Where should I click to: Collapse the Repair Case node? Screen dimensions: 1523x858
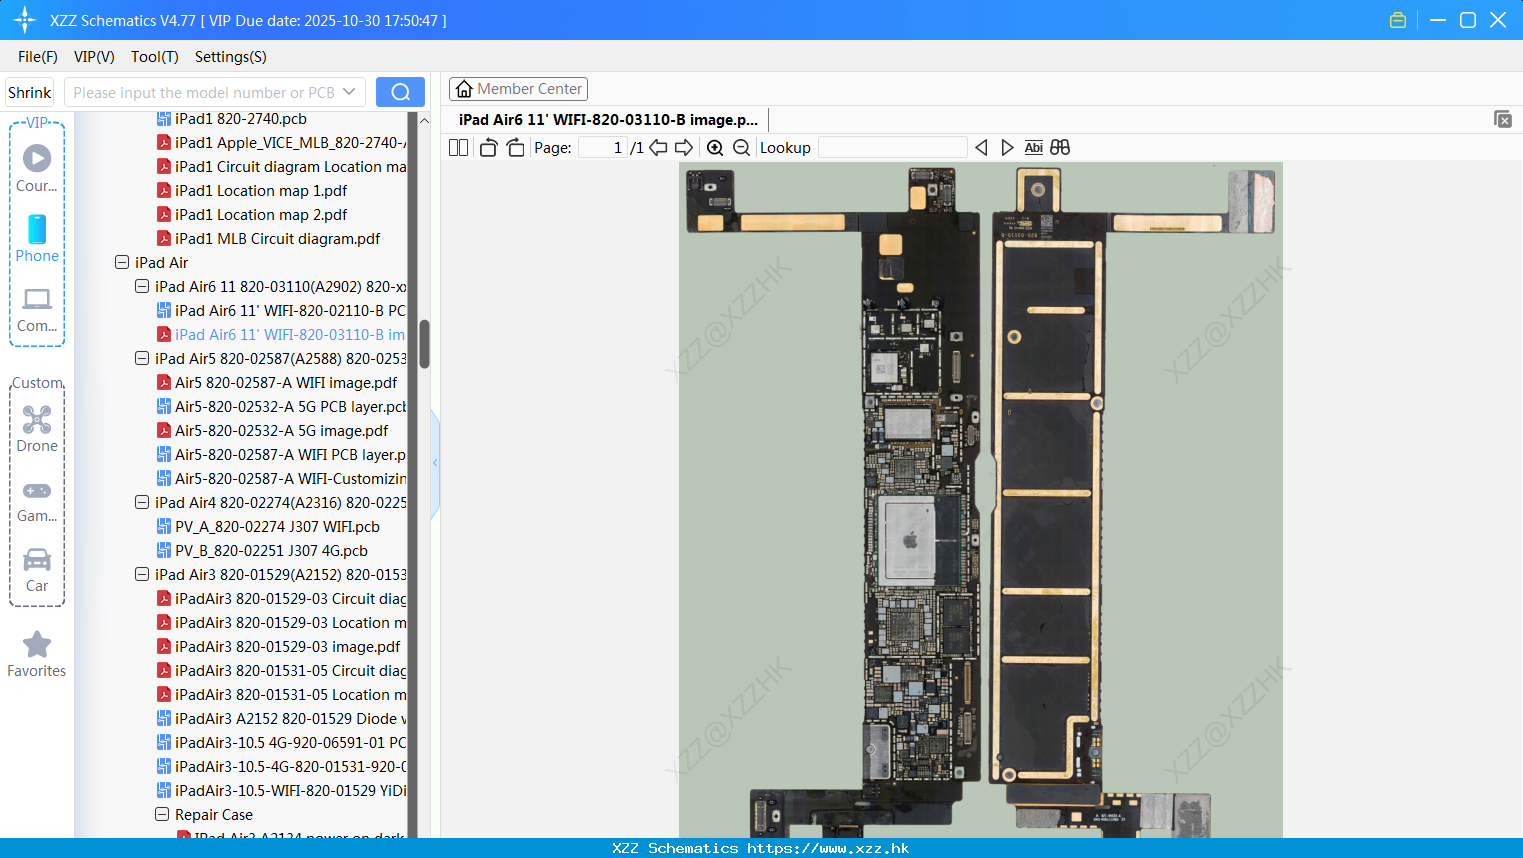162,815
